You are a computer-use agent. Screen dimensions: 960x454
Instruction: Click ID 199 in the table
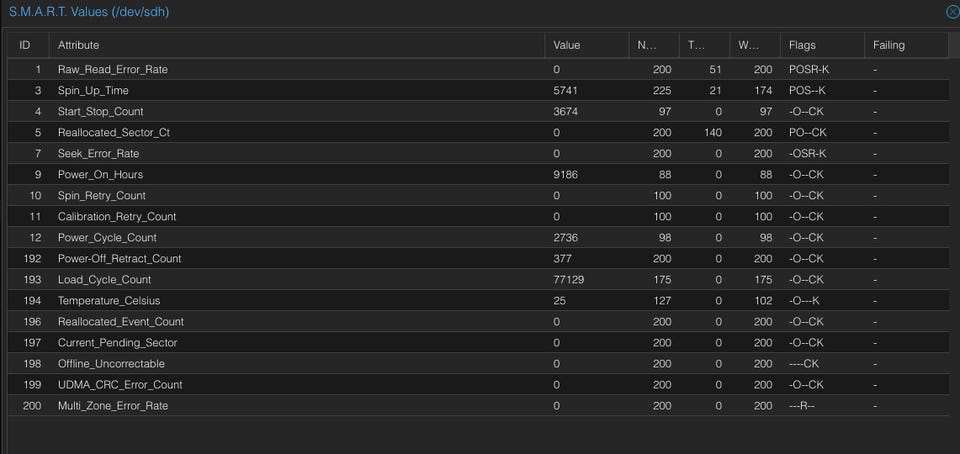[x=32, y=384]
